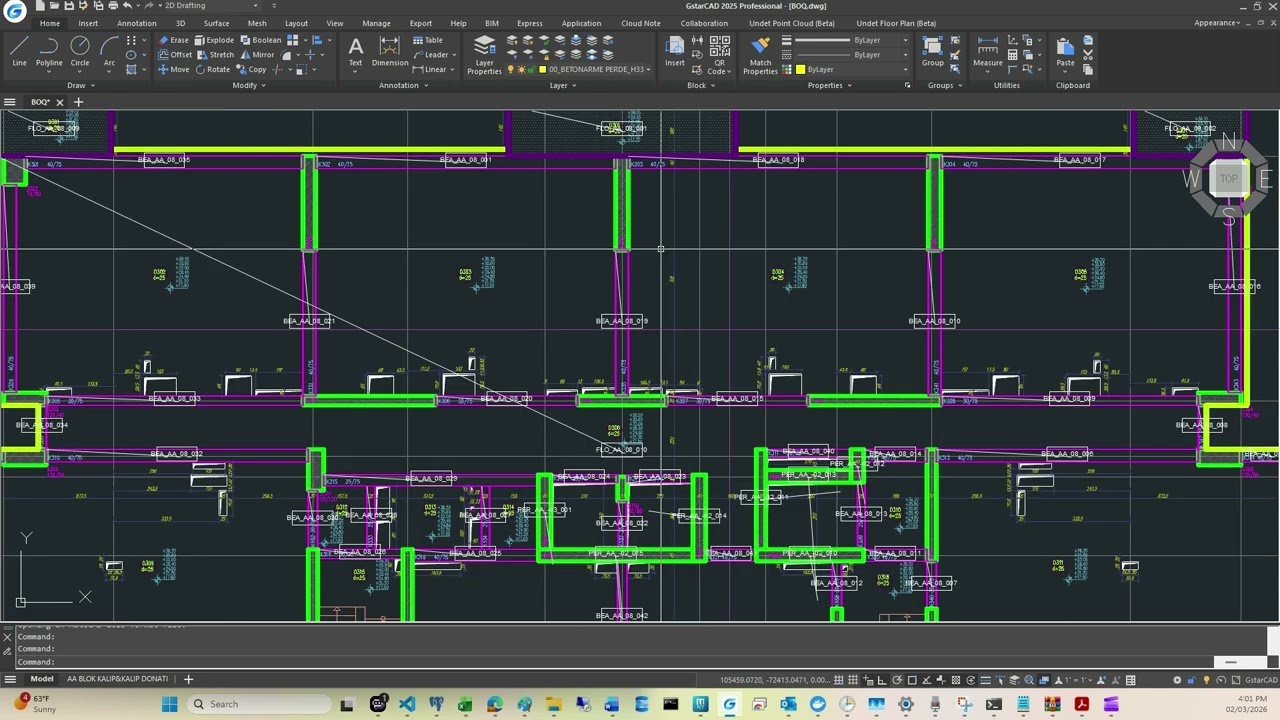Expand the Draw panel
This screenshot has height=720, width=1280.
pos(81,85)
